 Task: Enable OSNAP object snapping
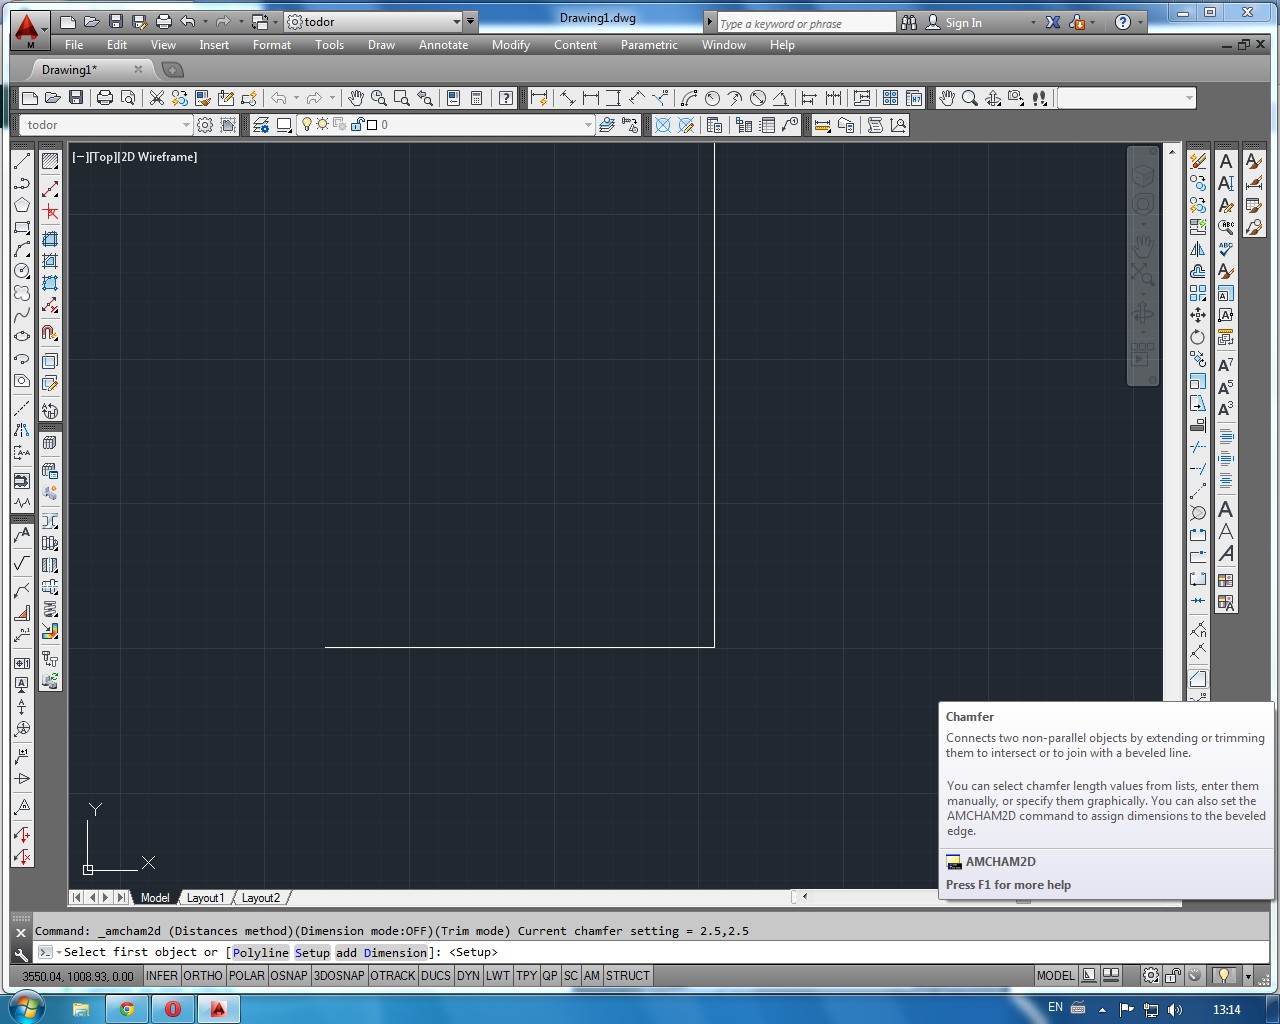[289, 976]
